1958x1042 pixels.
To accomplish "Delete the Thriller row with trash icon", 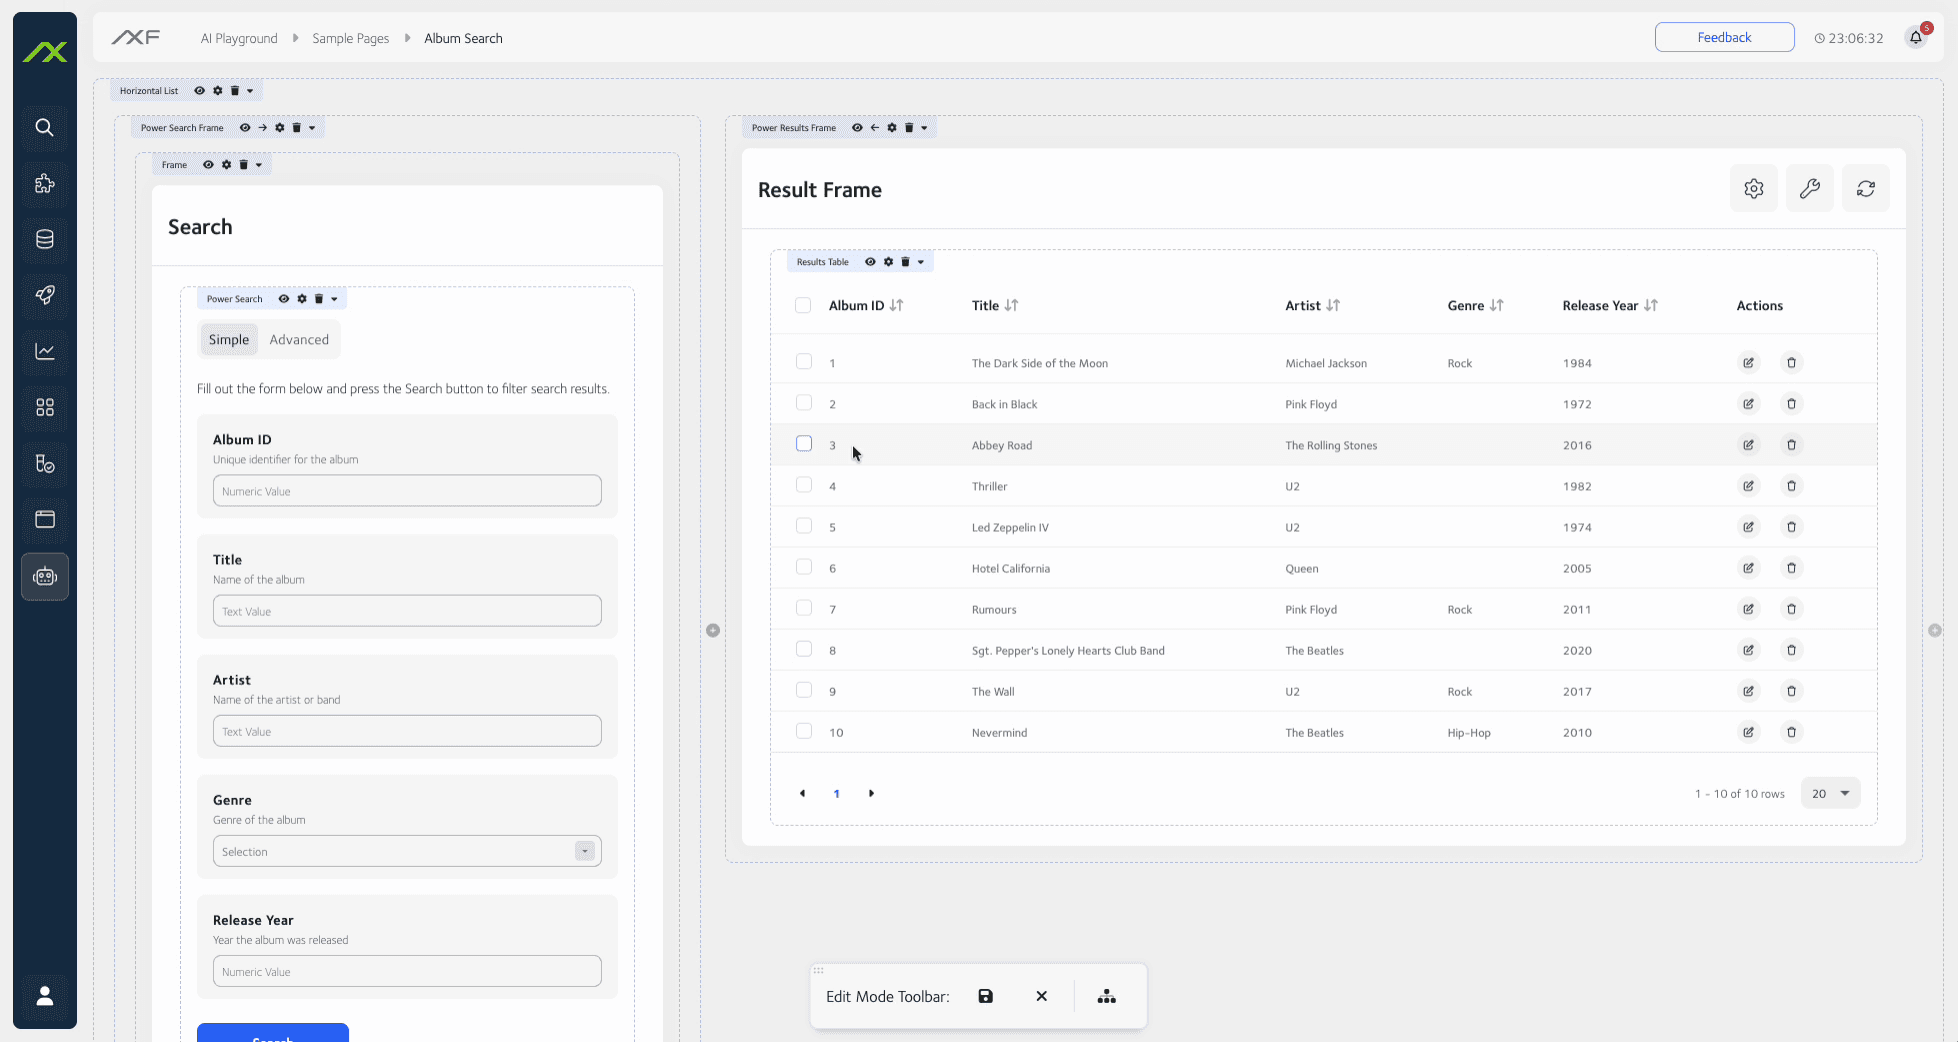I will pyautogui.click(x=1791, y=486).
